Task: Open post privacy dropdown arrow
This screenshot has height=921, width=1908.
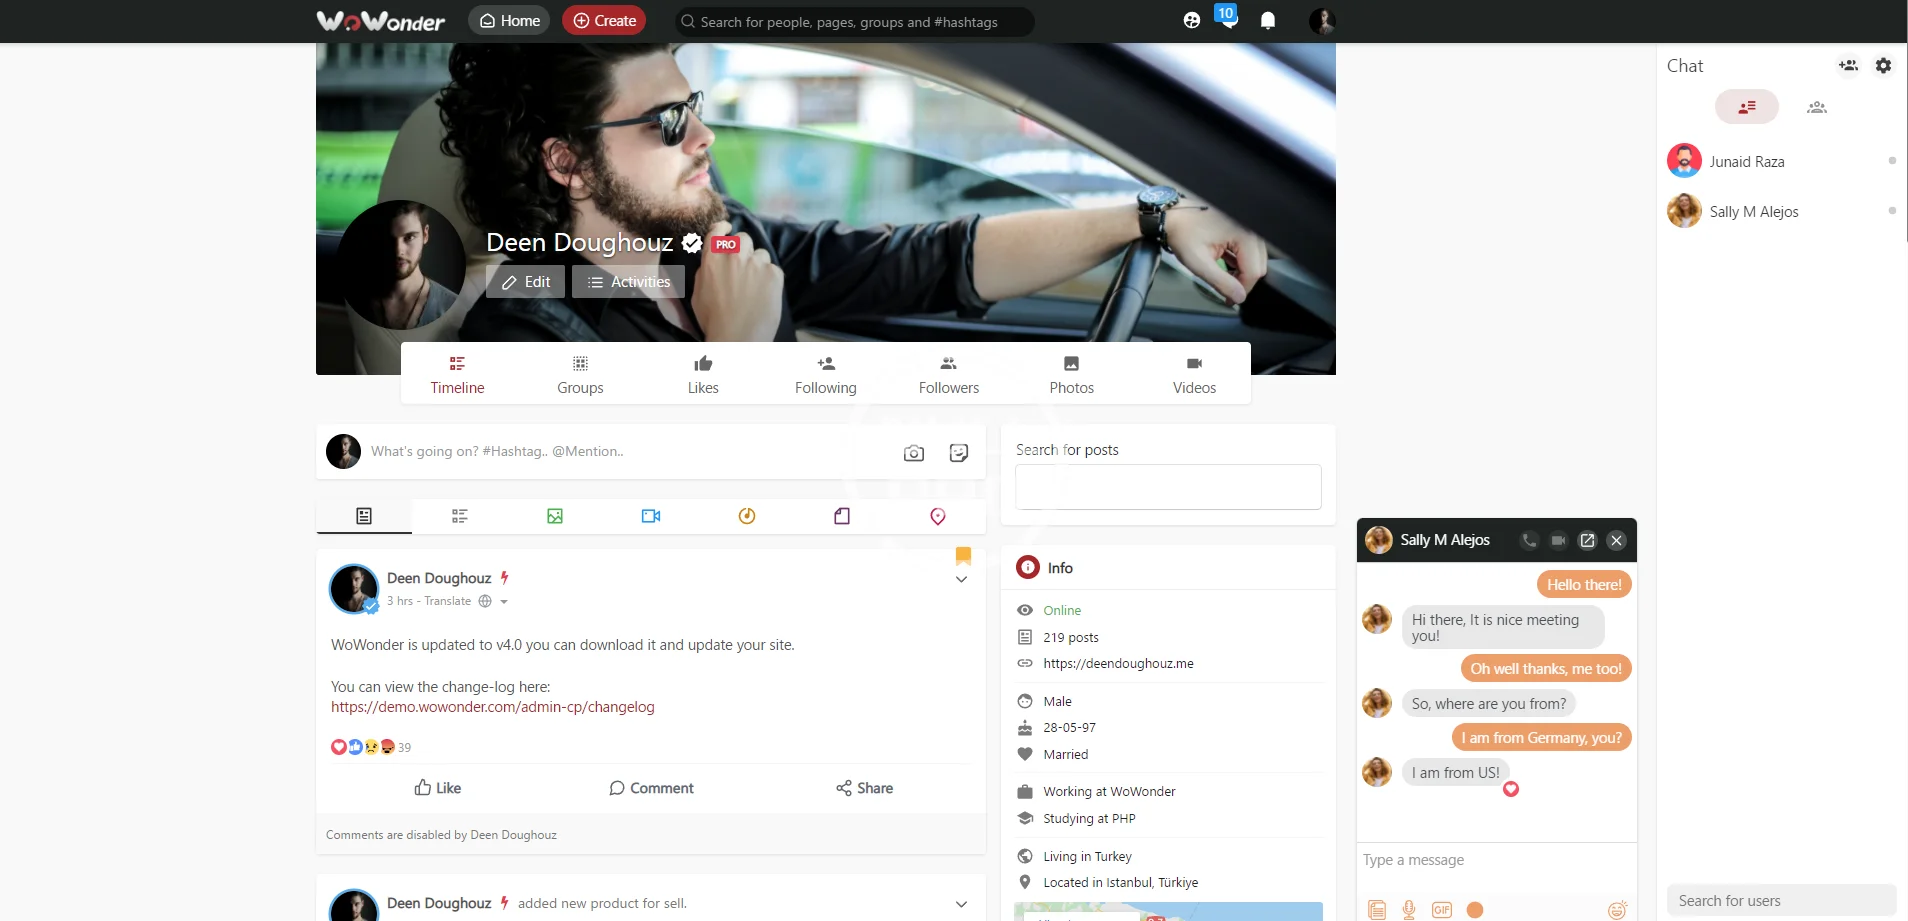Action: pyautogui.click(x=504, y=602)
